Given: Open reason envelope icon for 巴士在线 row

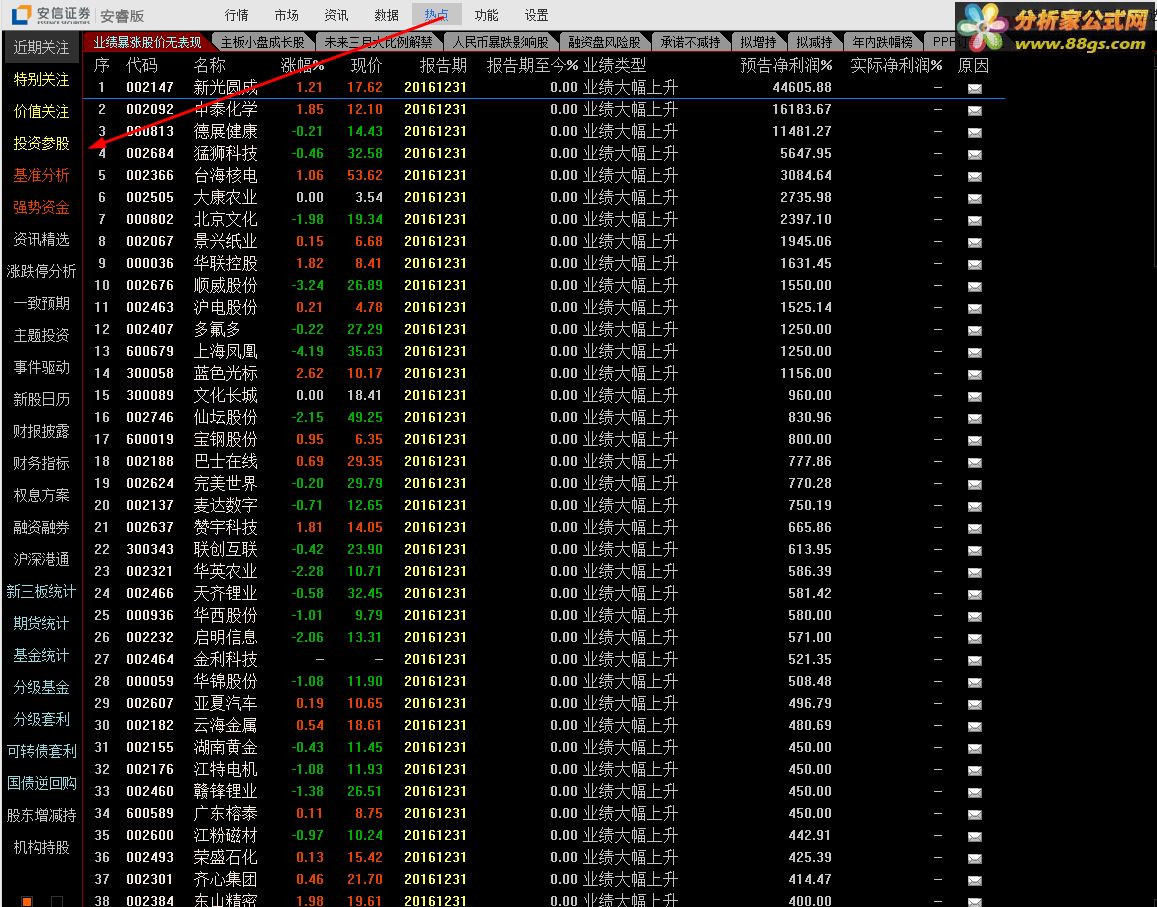Looking at the screenshot, I should (975, 463).
